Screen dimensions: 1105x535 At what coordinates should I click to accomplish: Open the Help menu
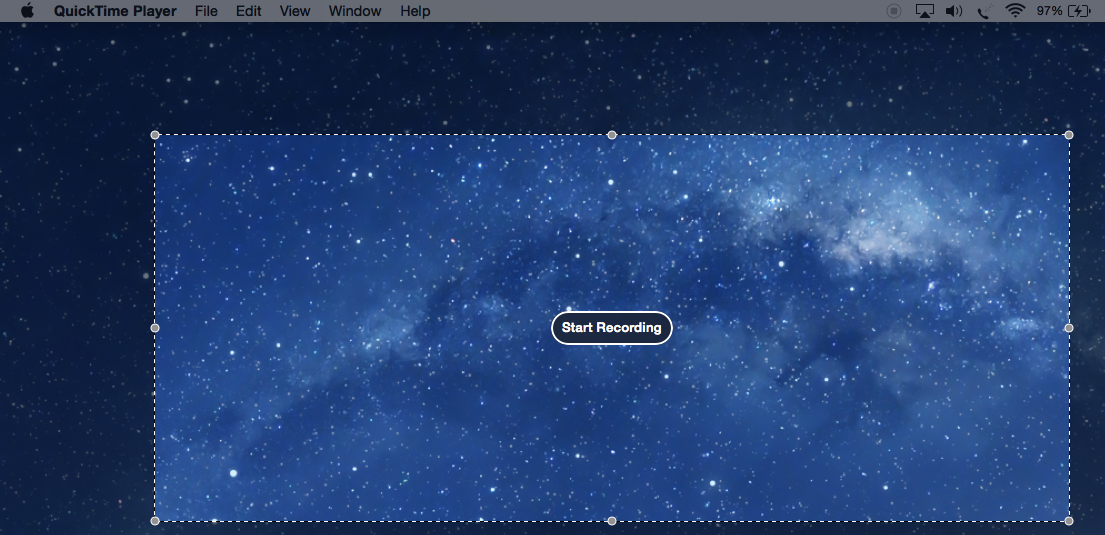[415, 11]
